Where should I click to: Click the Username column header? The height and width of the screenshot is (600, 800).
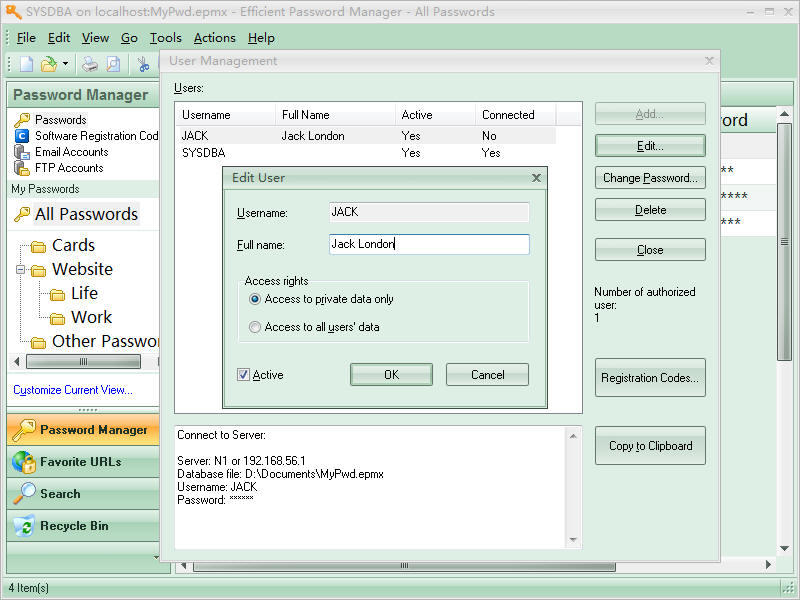226,115
